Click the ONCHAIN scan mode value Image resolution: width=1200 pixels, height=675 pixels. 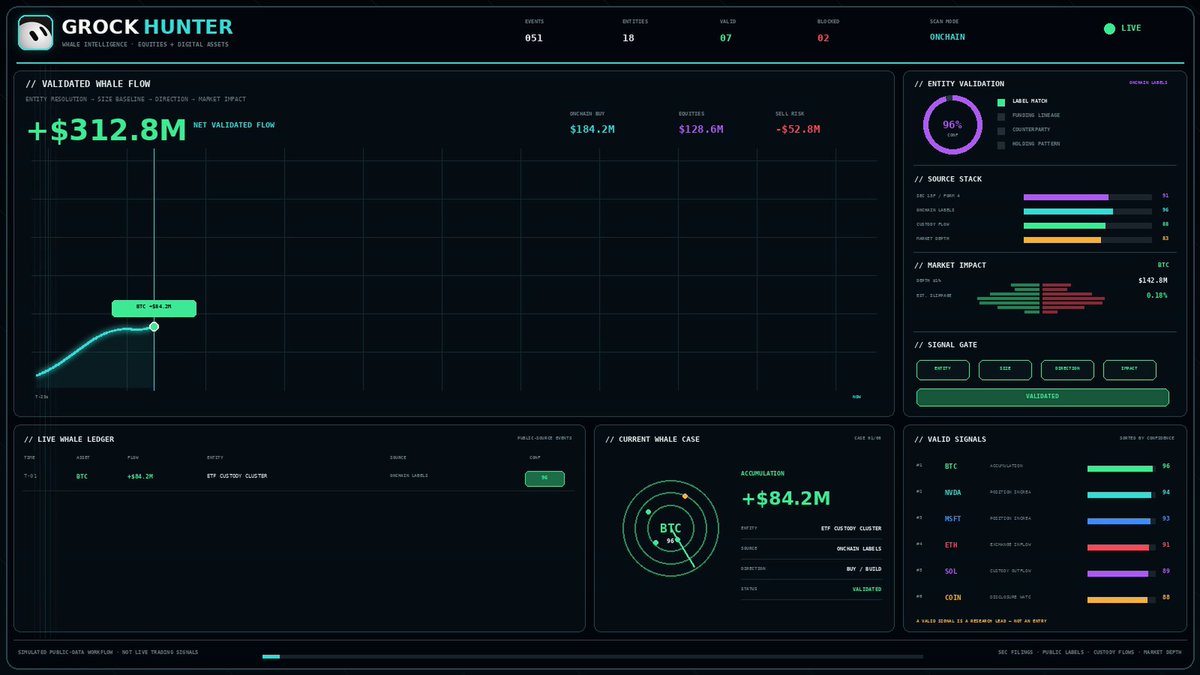pos(947,38)
